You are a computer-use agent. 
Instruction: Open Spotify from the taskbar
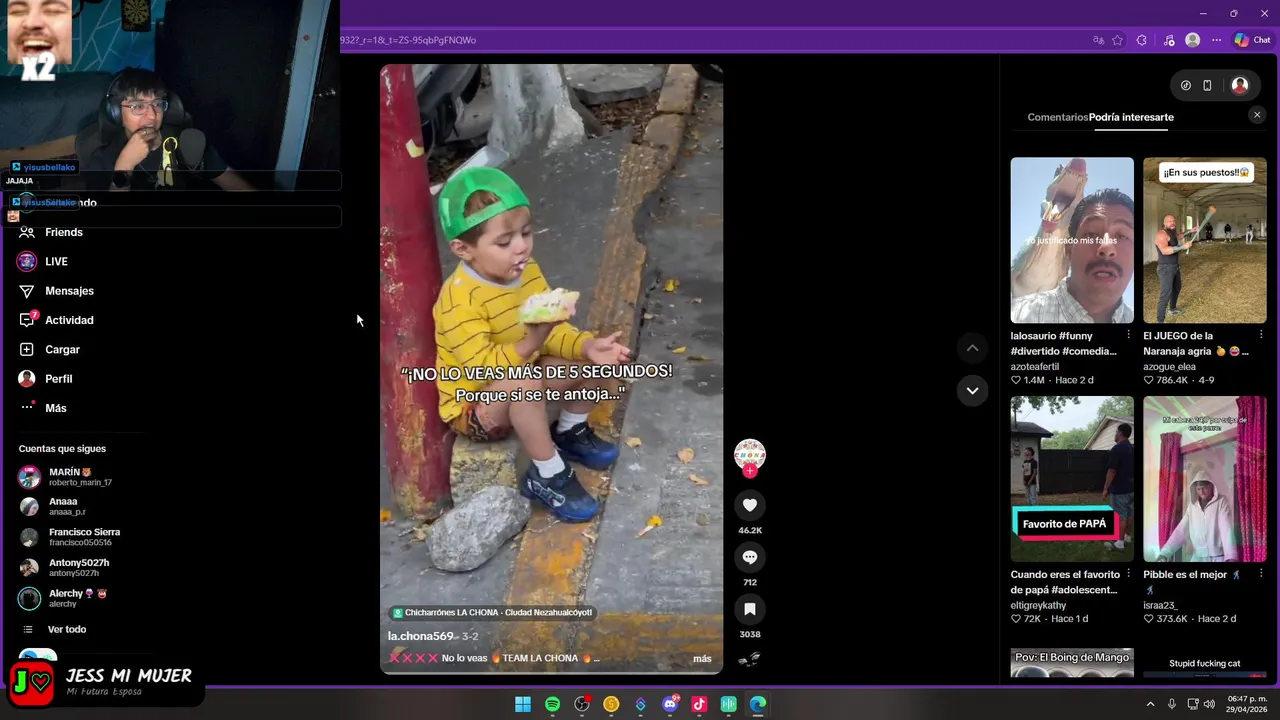pos(552,704)
